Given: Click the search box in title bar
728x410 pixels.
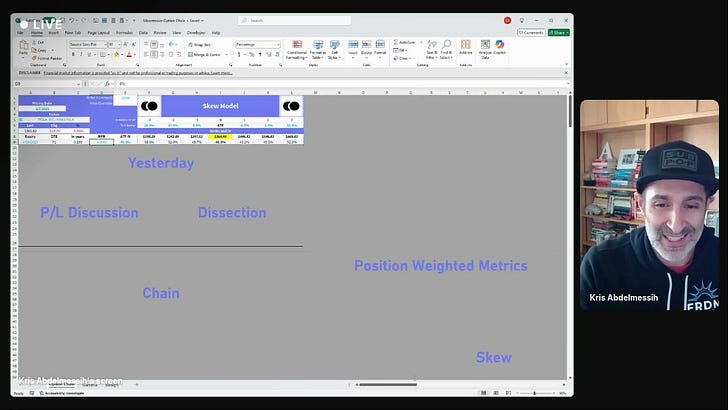Looking at the screenshot, I should [x=295, y=20].
